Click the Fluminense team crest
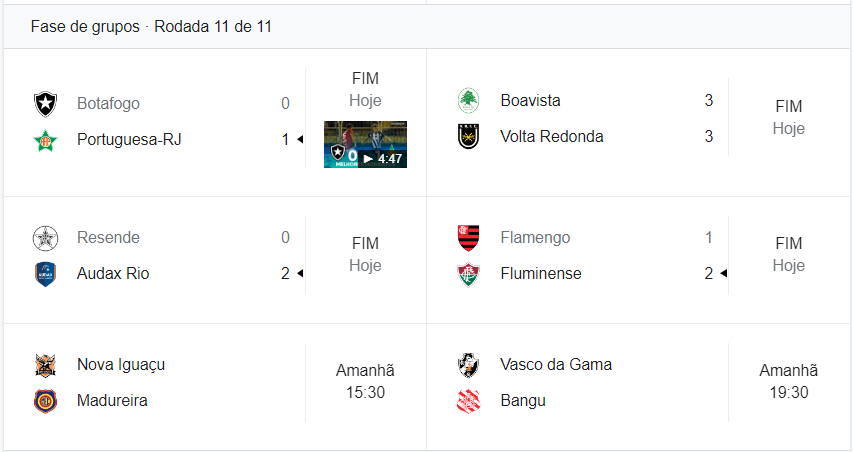The width and height of the screenshot is (853, 452). click(468, 273)
